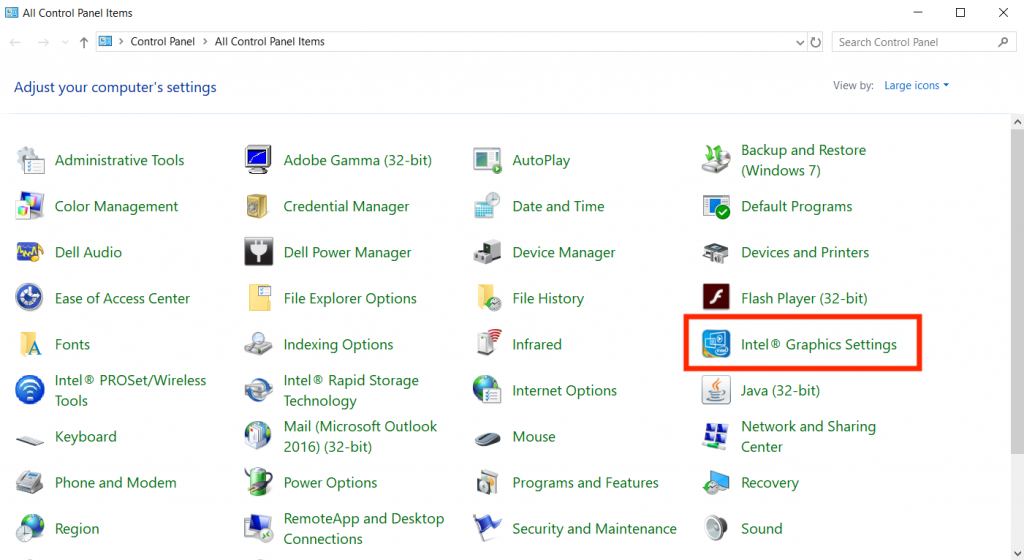Click the scrollbar up arrow

pyautogui.click(x=1017, y=122)
